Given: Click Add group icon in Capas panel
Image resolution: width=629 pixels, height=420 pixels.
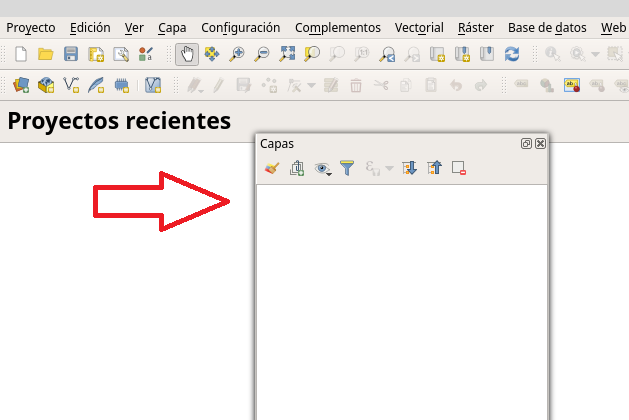Looking at the screenshot, I should click(x=296, y=169).
